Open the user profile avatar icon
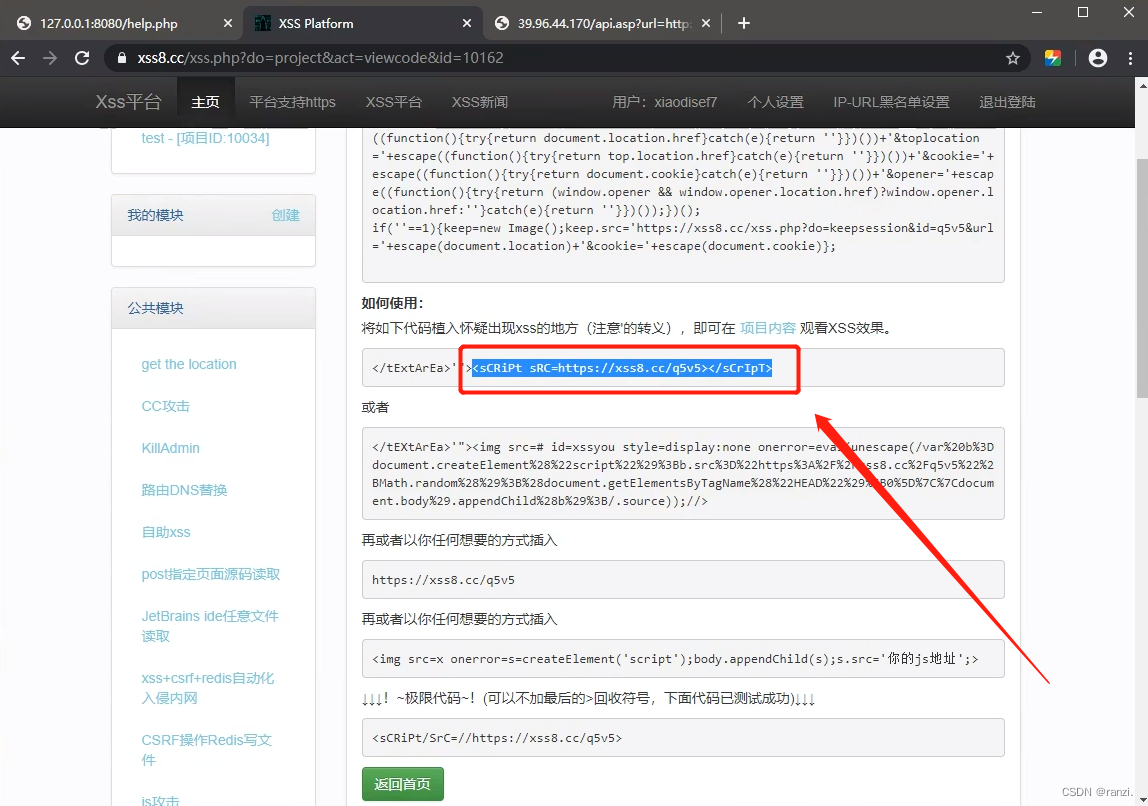 tap(1097, 58)
